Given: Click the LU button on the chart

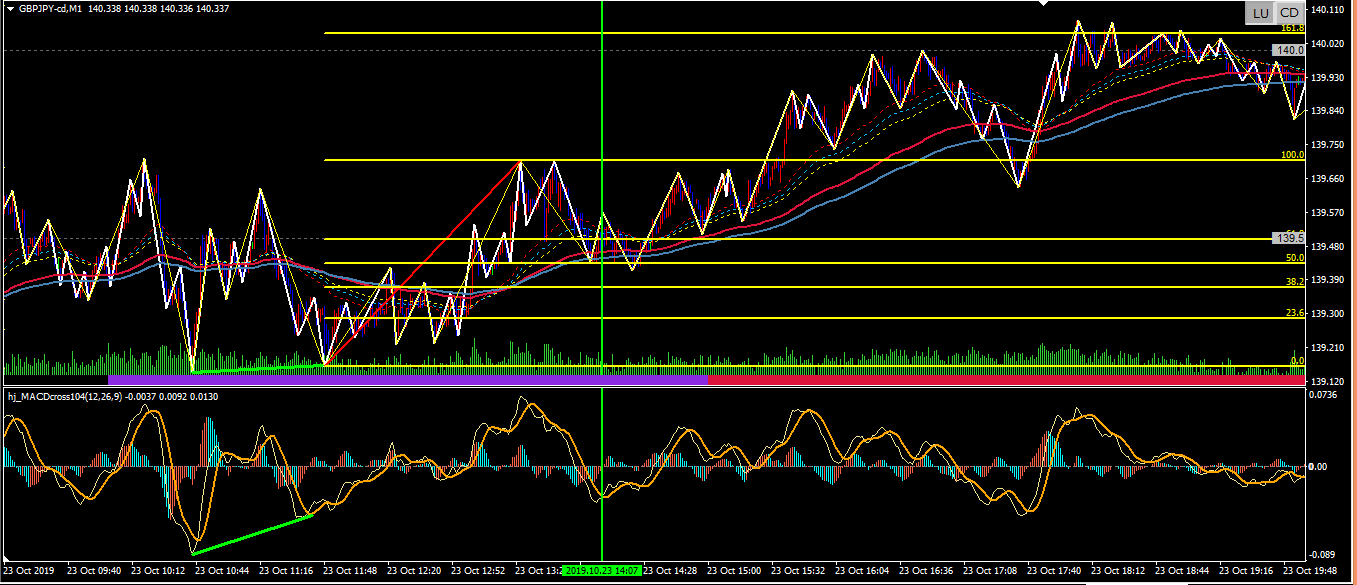Looking at the screenshot, I should (x=1259, y=13).
